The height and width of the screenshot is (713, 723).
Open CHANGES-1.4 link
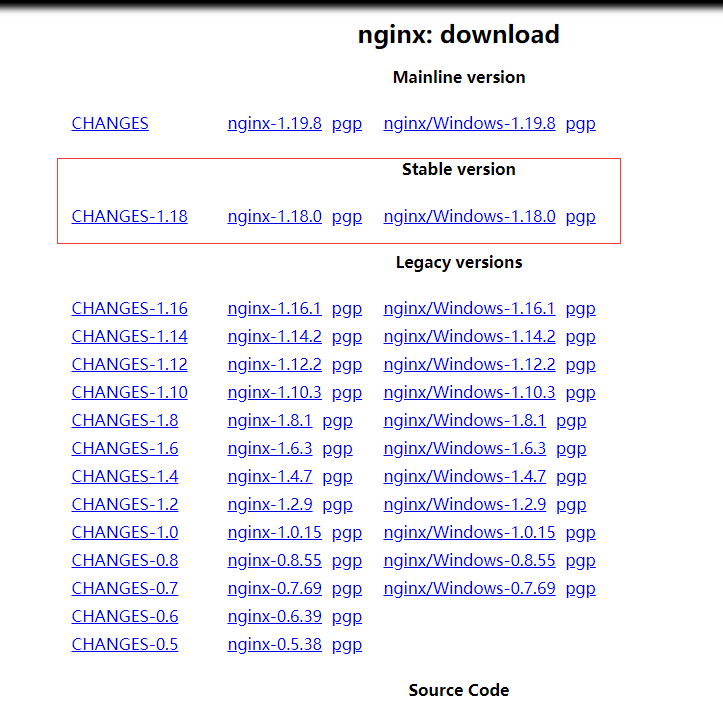[x=124, y=476]
